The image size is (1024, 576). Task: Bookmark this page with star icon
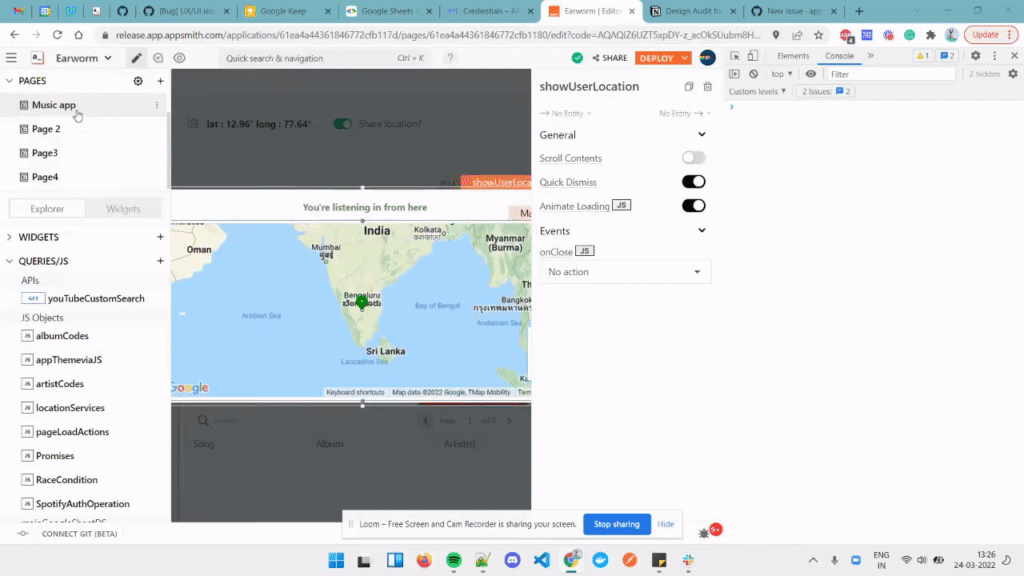(818, 35)
